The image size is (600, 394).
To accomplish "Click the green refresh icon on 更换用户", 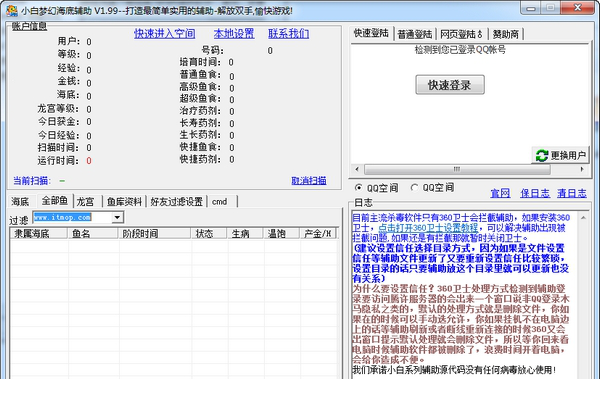I will [542, 155].
